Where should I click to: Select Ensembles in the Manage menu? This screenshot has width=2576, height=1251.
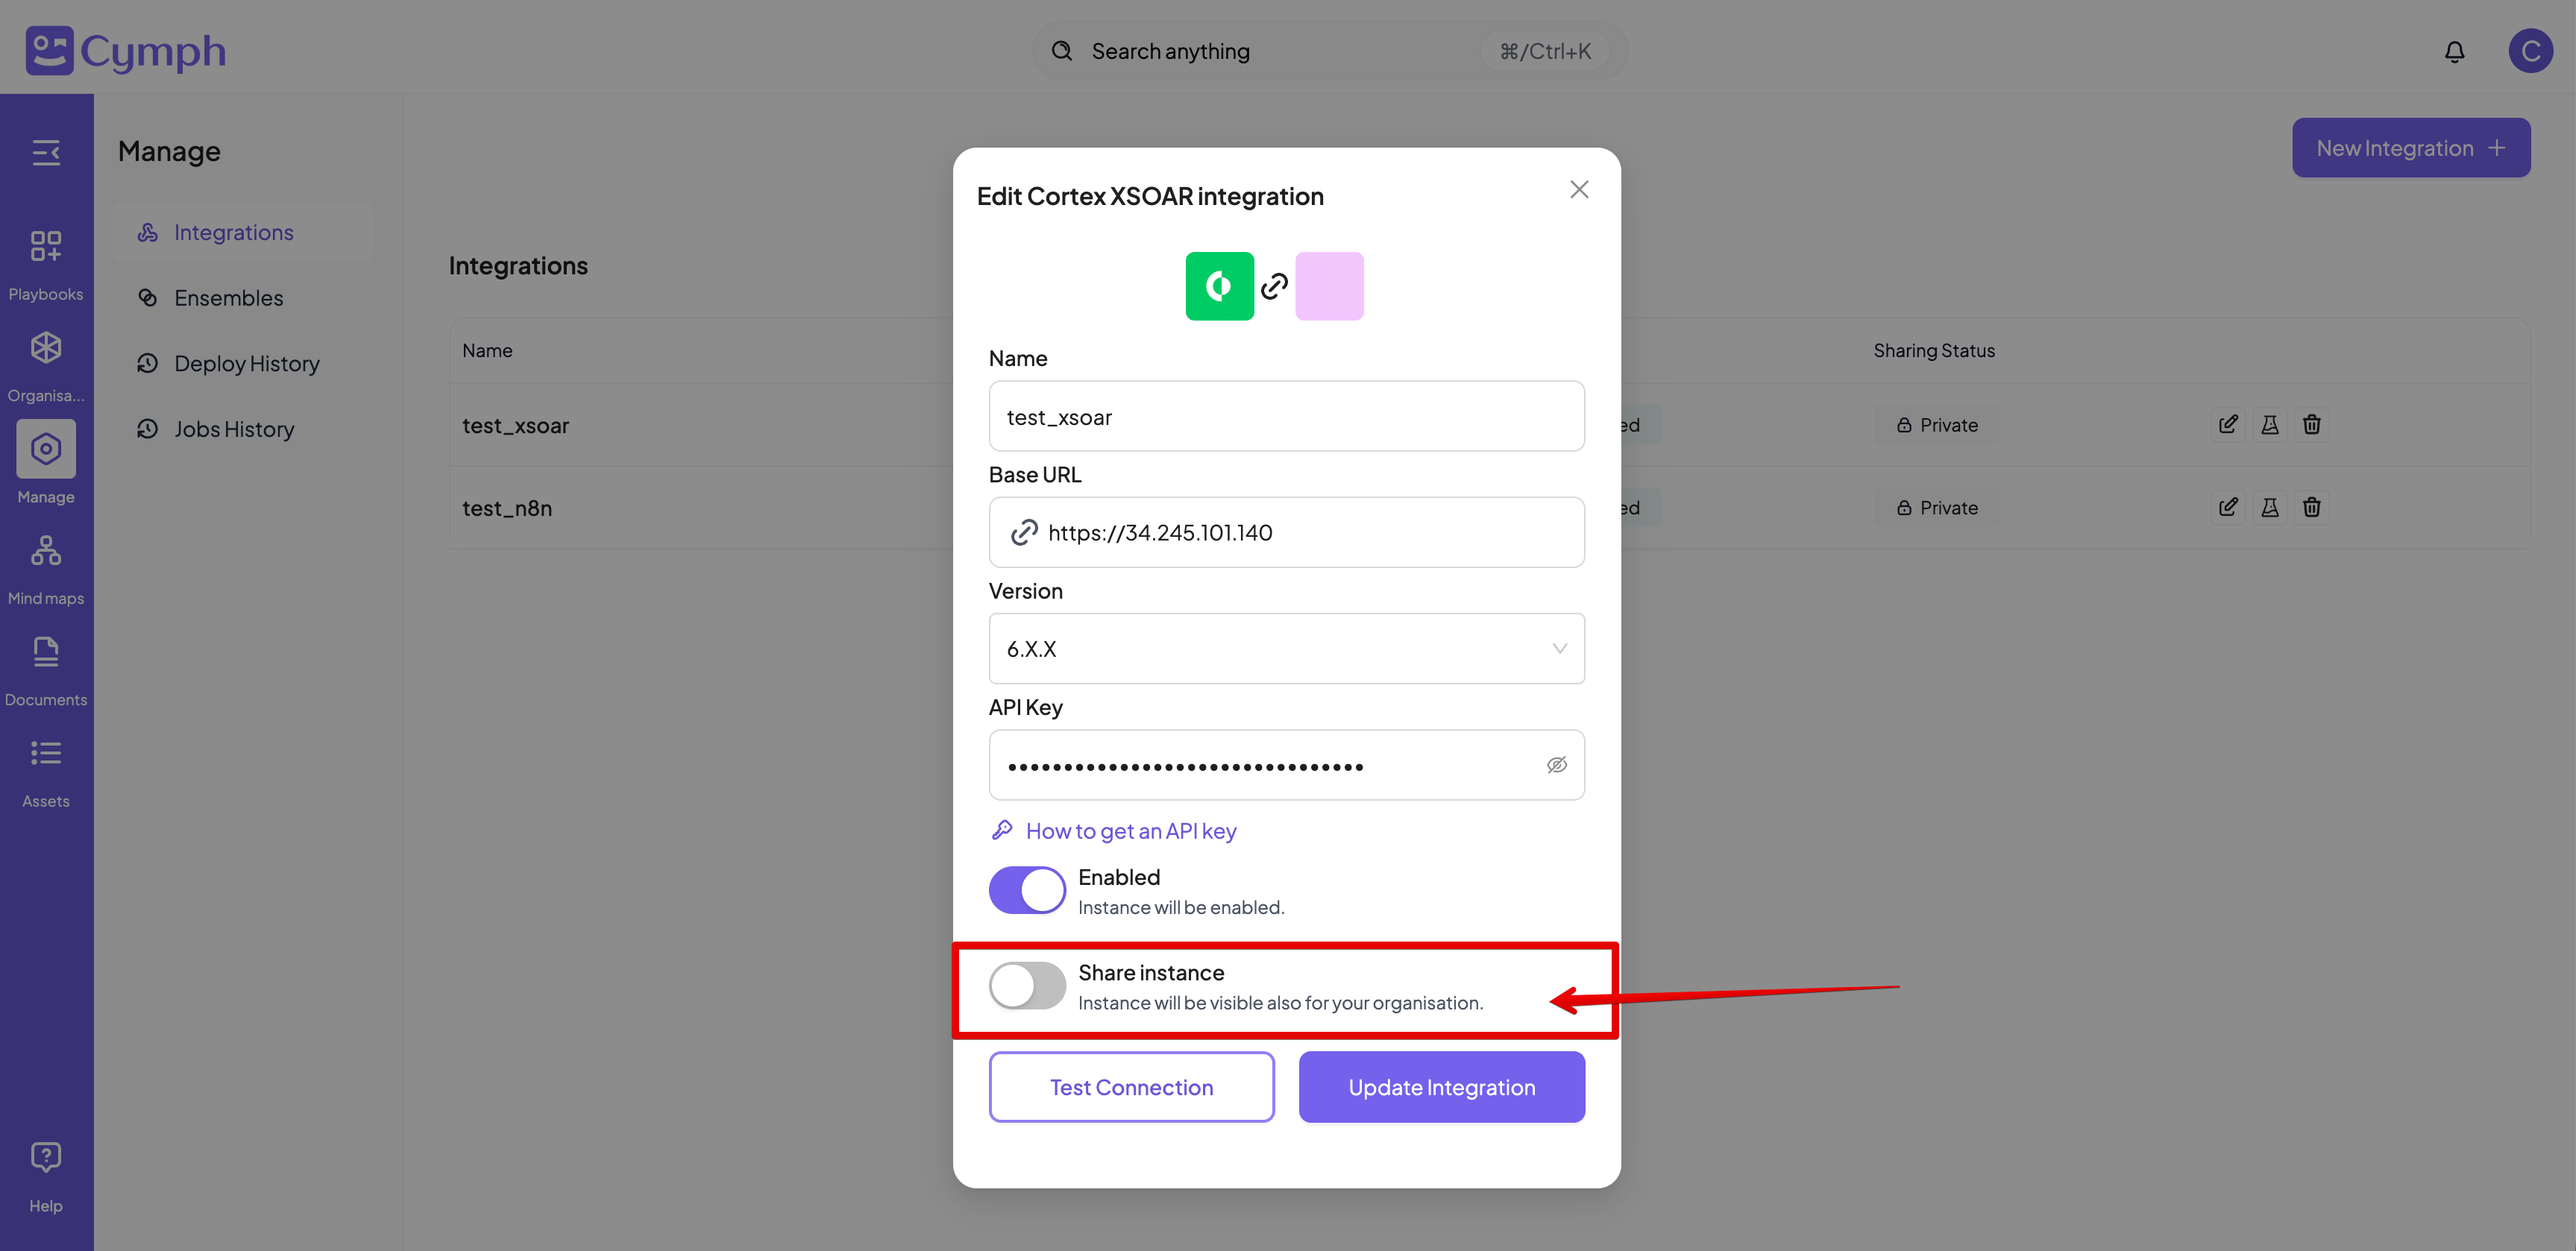coord(228,298)
